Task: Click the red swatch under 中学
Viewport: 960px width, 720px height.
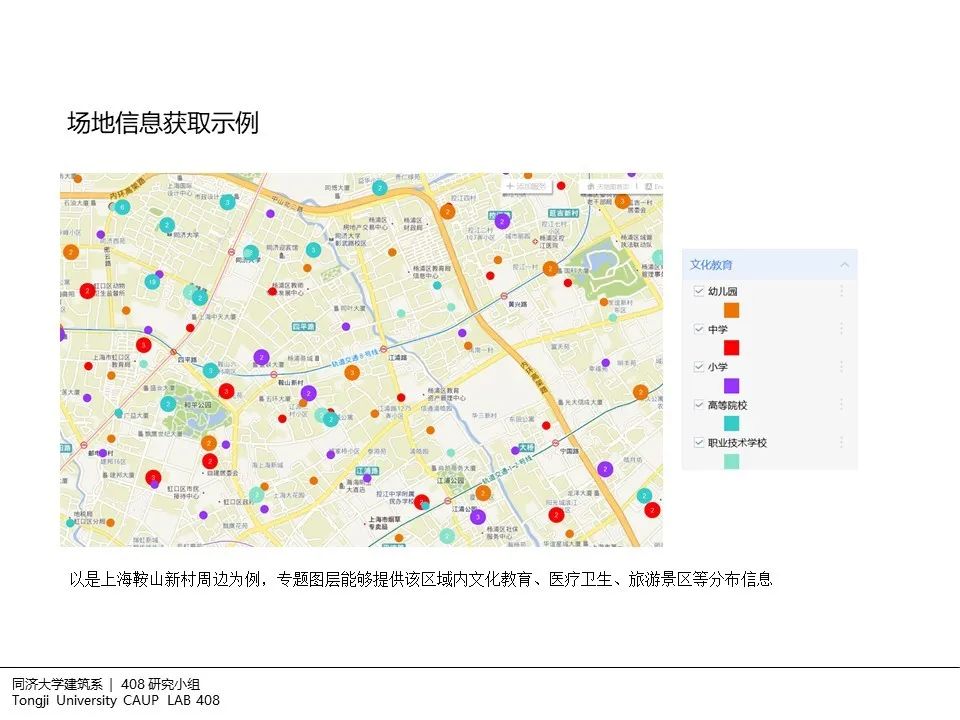Action: coord(731,348)
